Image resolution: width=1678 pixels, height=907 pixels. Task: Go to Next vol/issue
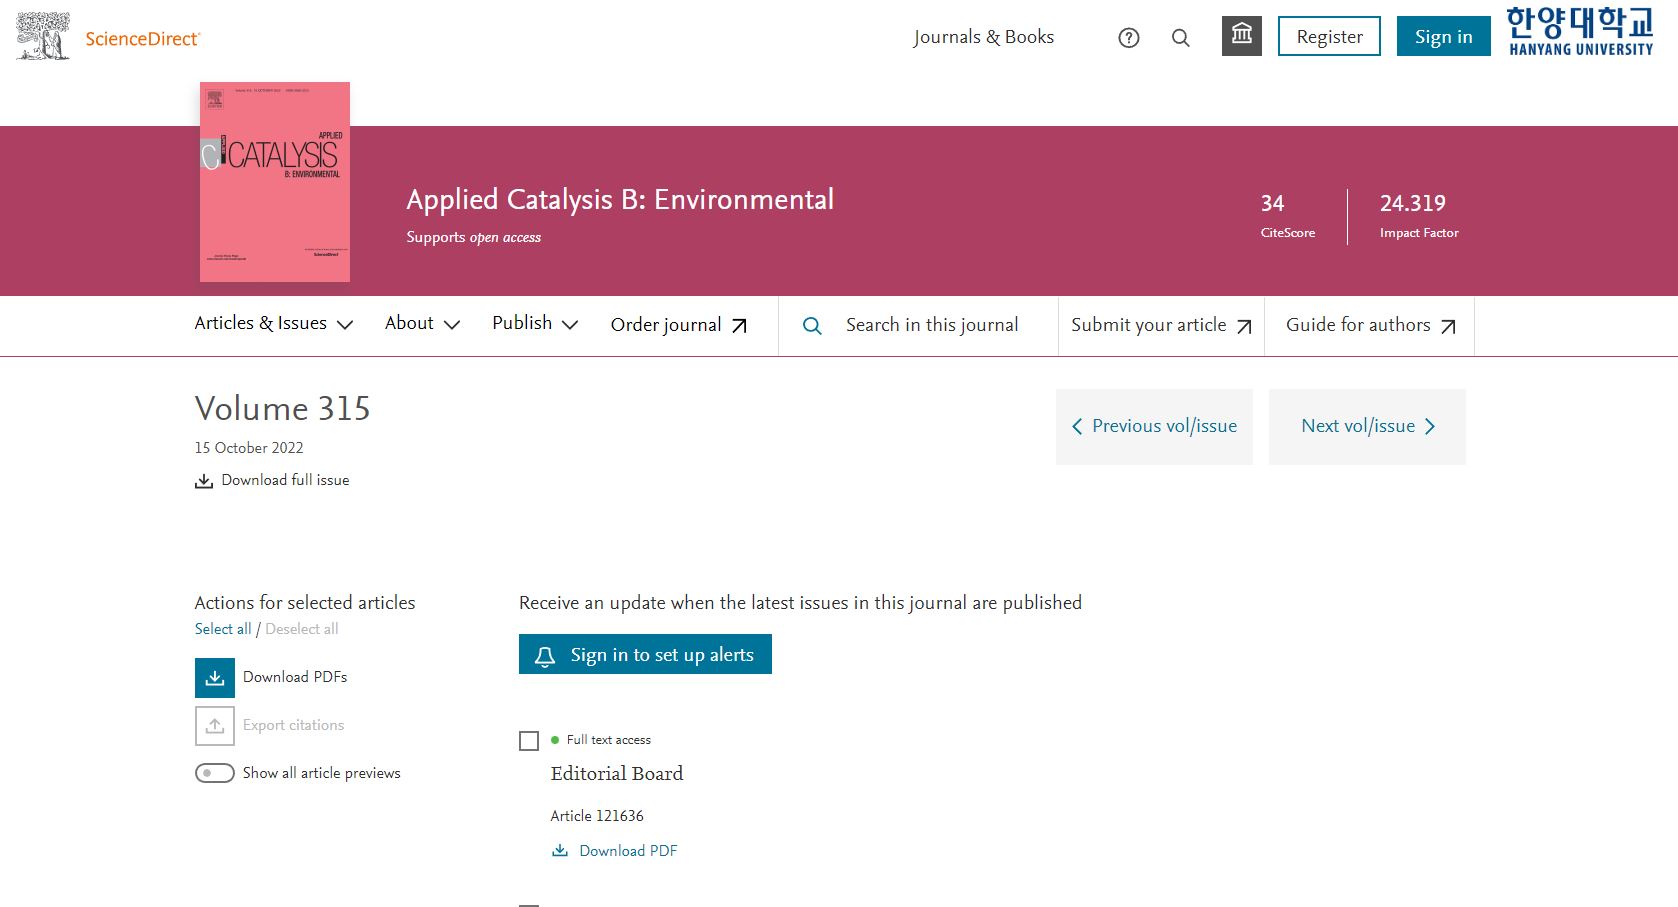(1366, 427)
